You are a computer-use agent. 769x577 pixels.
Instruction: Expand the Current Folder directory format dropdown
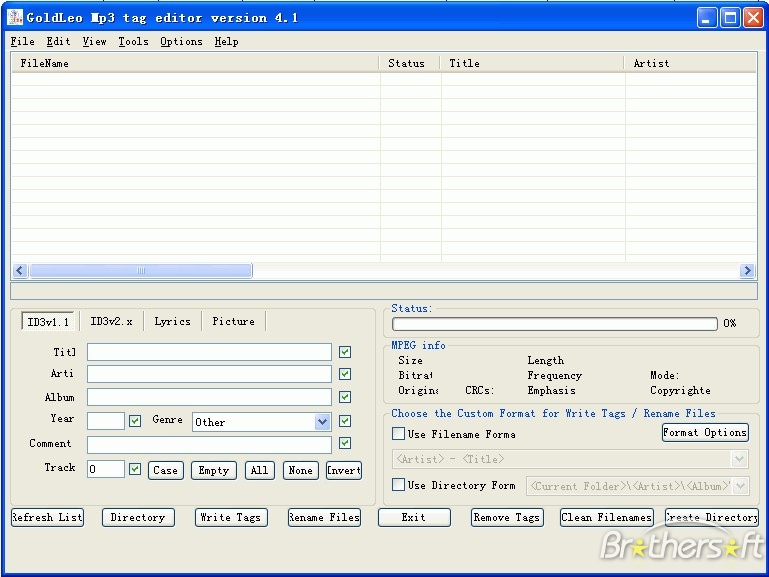click(x=741, y=486)
